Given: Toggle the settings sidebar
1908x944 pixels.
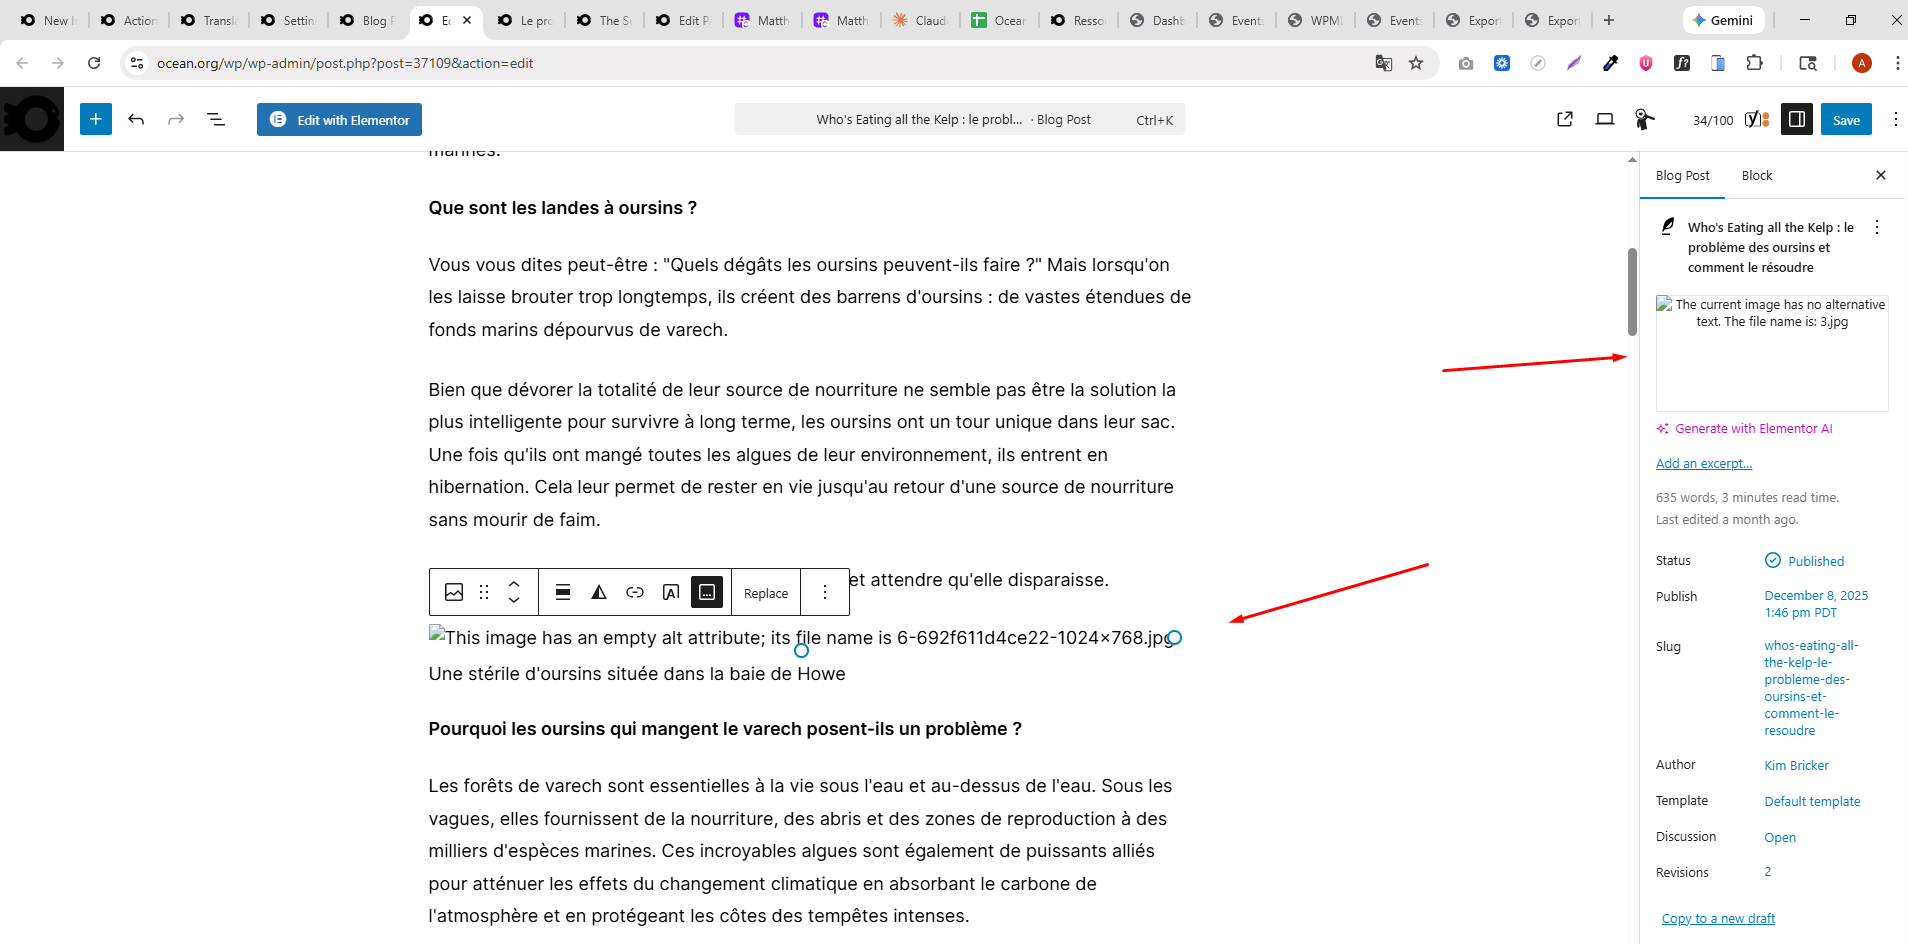Looking at the screenshot, I should pos(1797,120).
